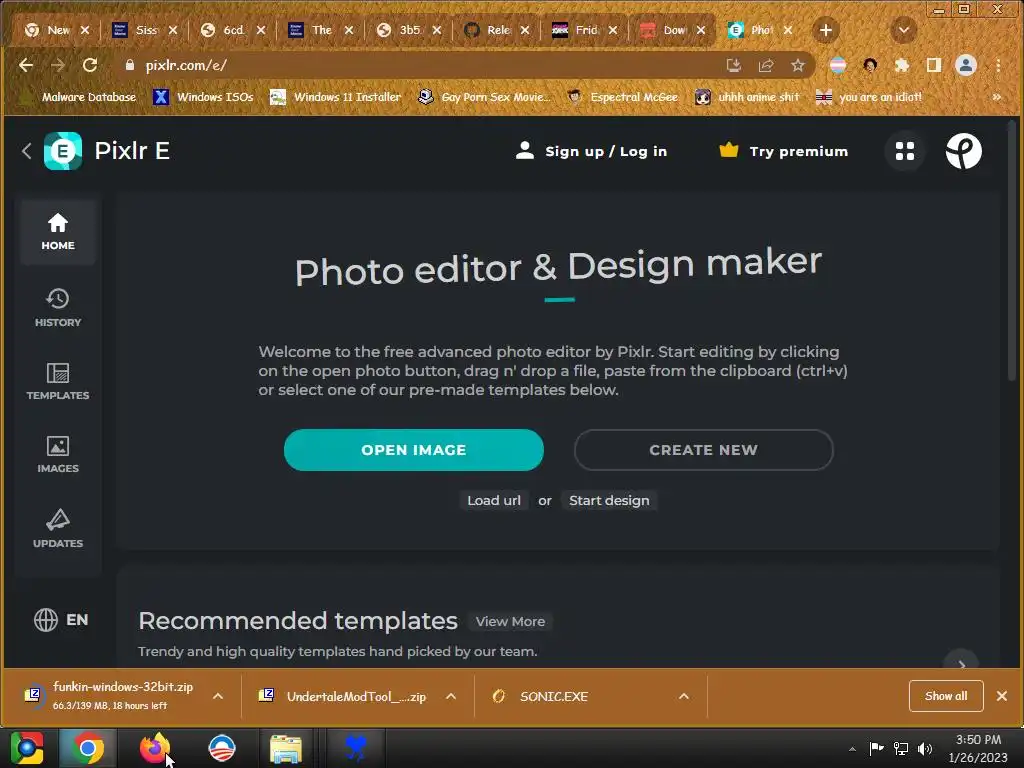Image resolution: width=1024 pixels, height=768 pixels.
Task: Go forward with the browser forward arrow
Action: pos(58,65)
